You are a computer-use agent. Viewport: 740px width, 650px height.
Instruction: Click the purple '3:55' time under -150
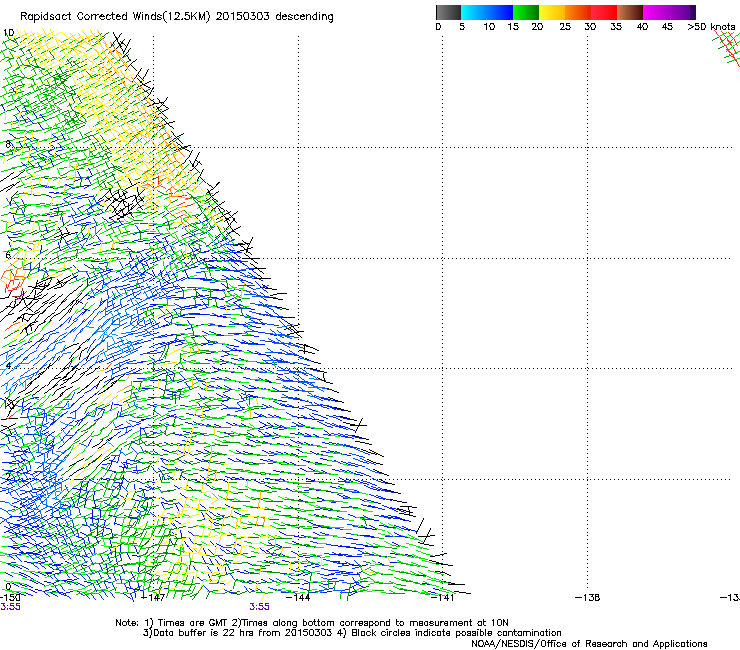coord(10,607)
